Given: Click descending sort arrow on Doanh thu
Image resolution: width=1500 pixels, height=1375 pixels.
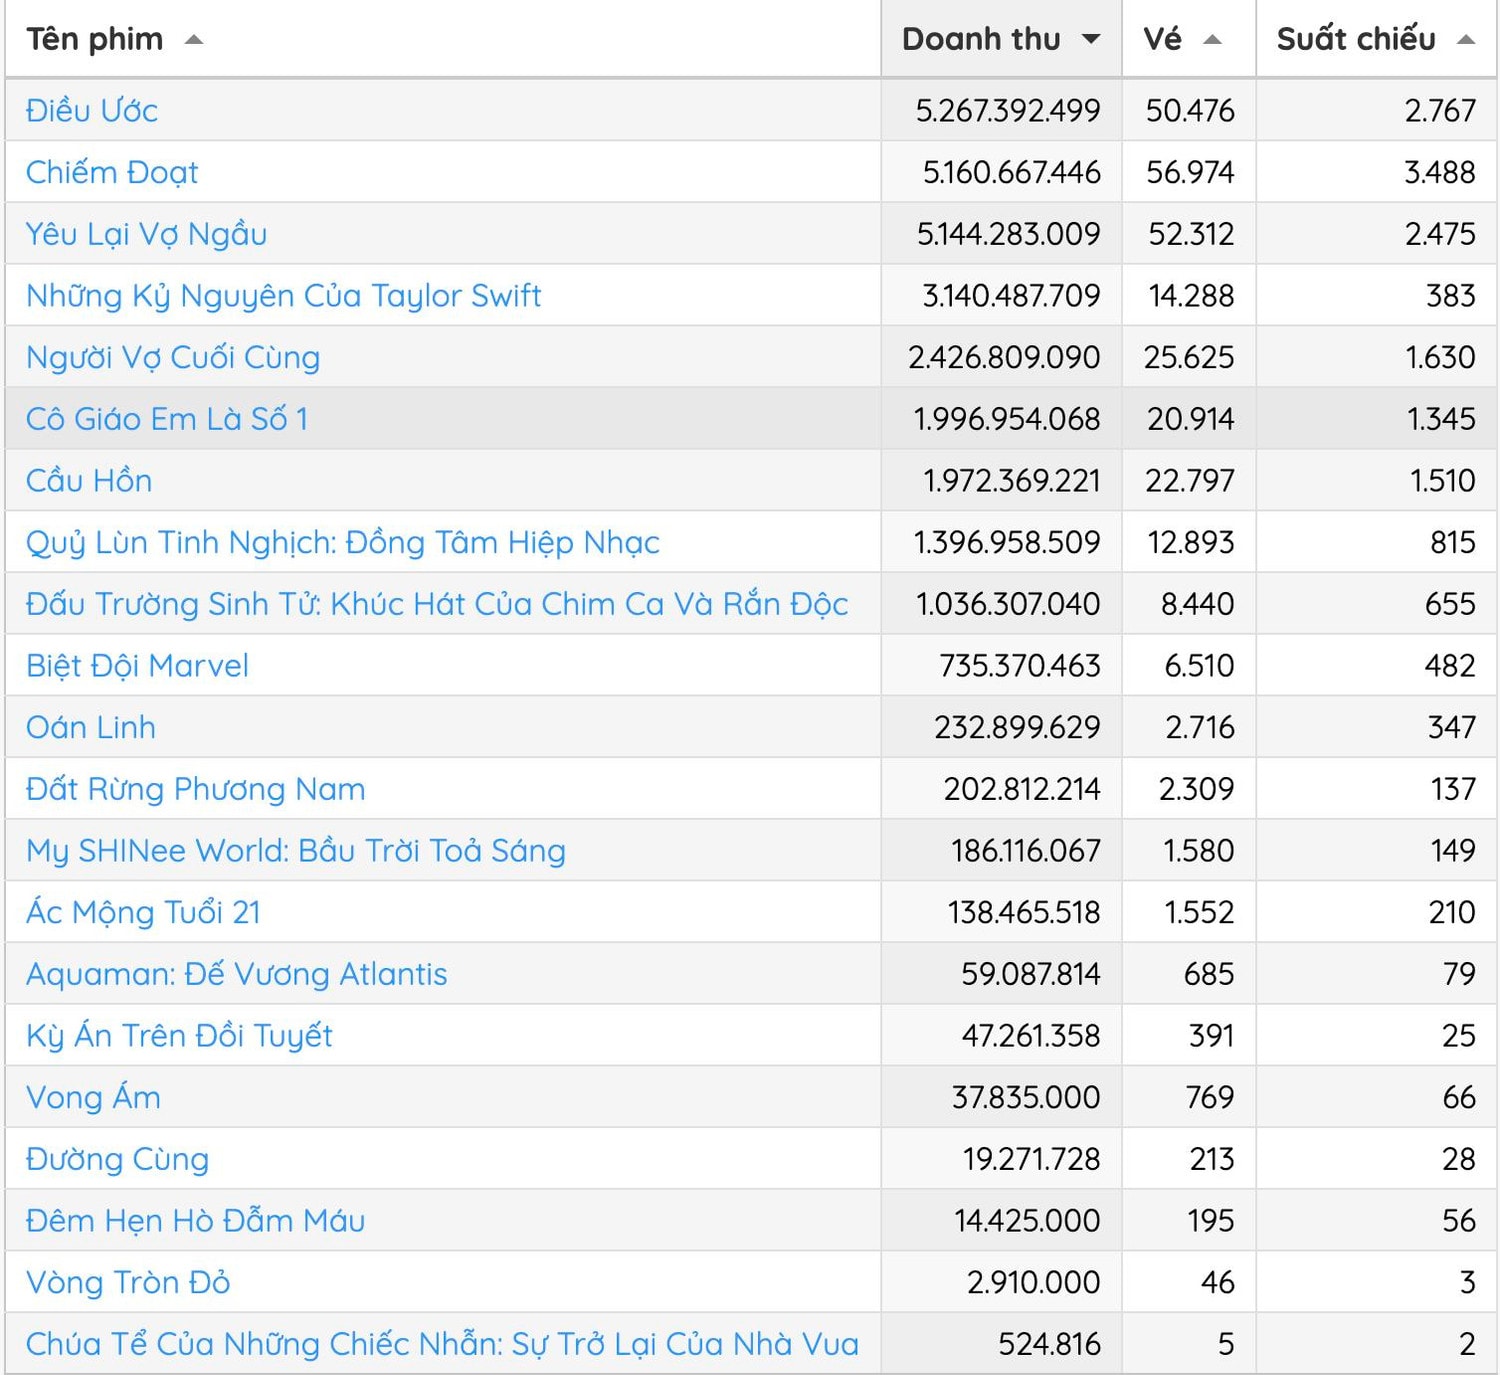Looking at the screenshot, I should (1091, 40).
